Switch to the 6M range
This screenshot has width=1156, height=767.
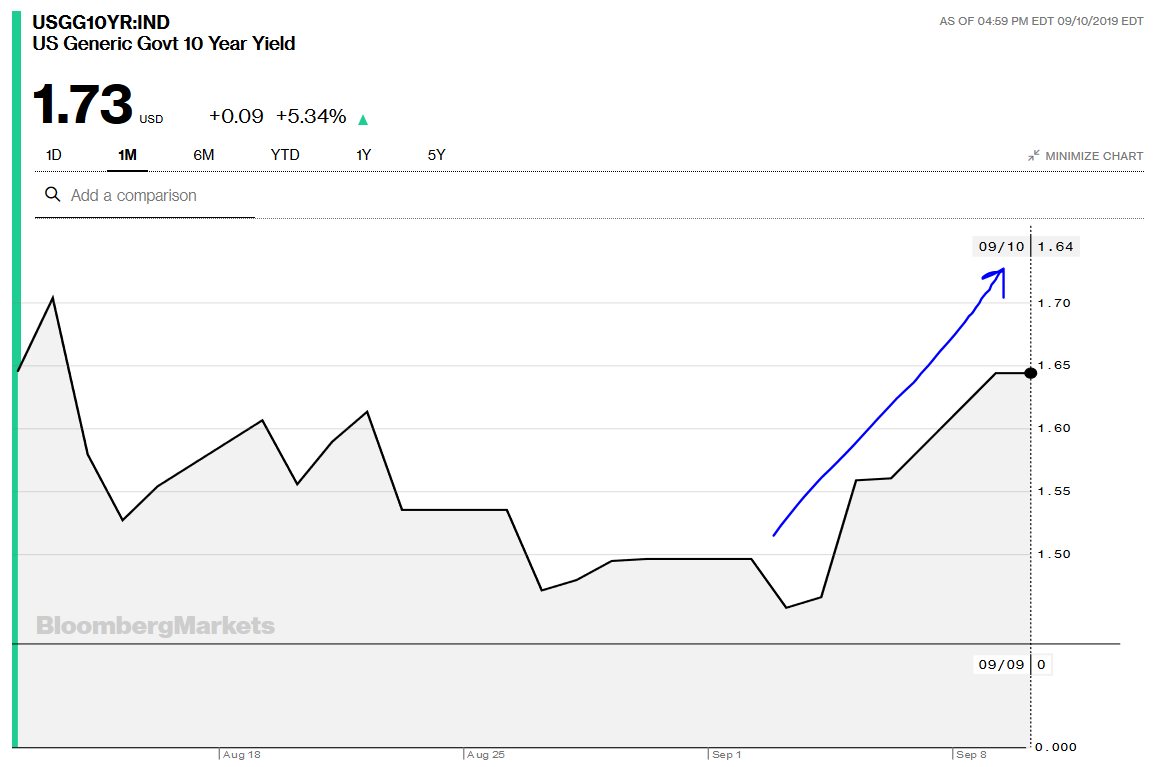point(203,155)
